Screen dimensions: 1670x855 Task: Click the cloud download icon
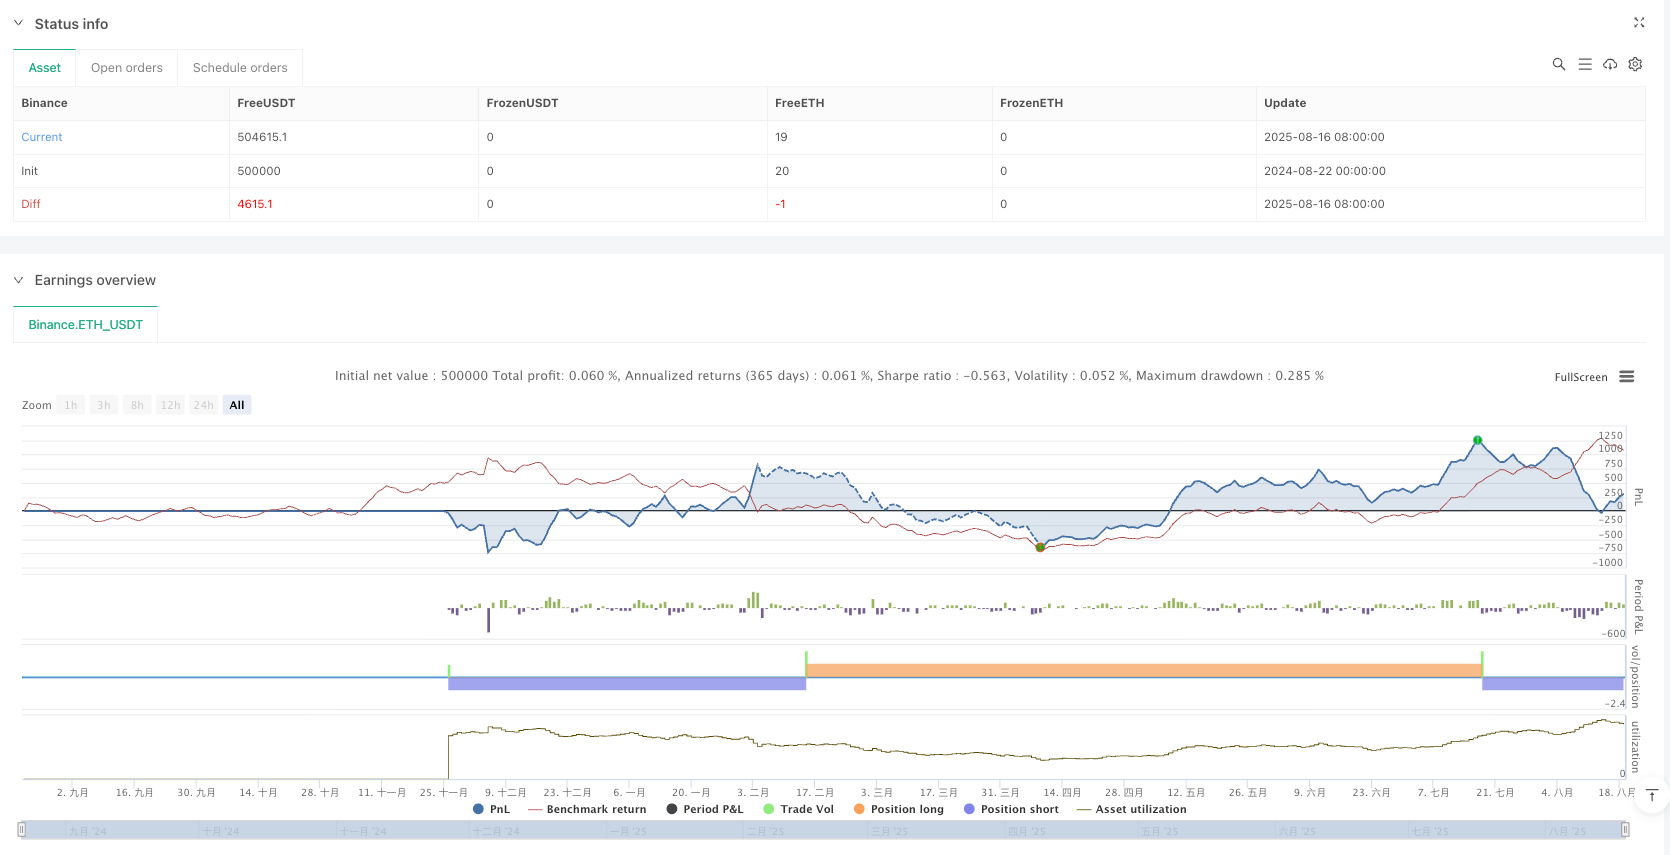point(1610,64)
